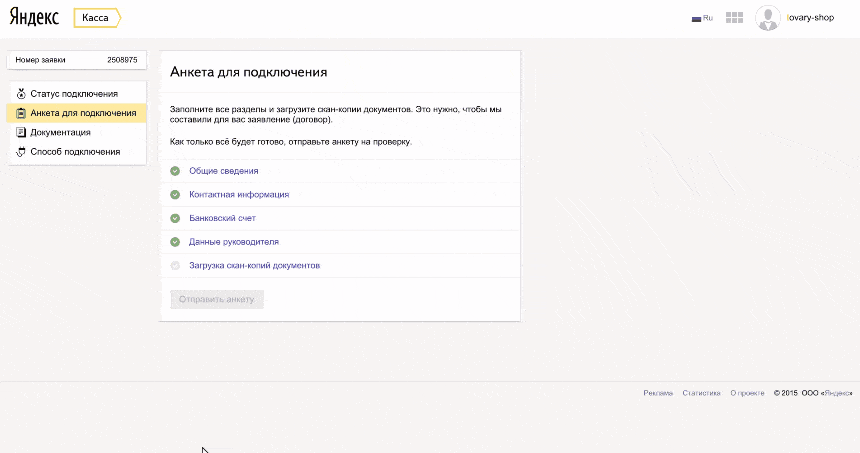Image resolution: width=860 pixels, height=453 pixels.
Task: Click the Касса service label
Action: pyautogui.click(x=96, y=18)
